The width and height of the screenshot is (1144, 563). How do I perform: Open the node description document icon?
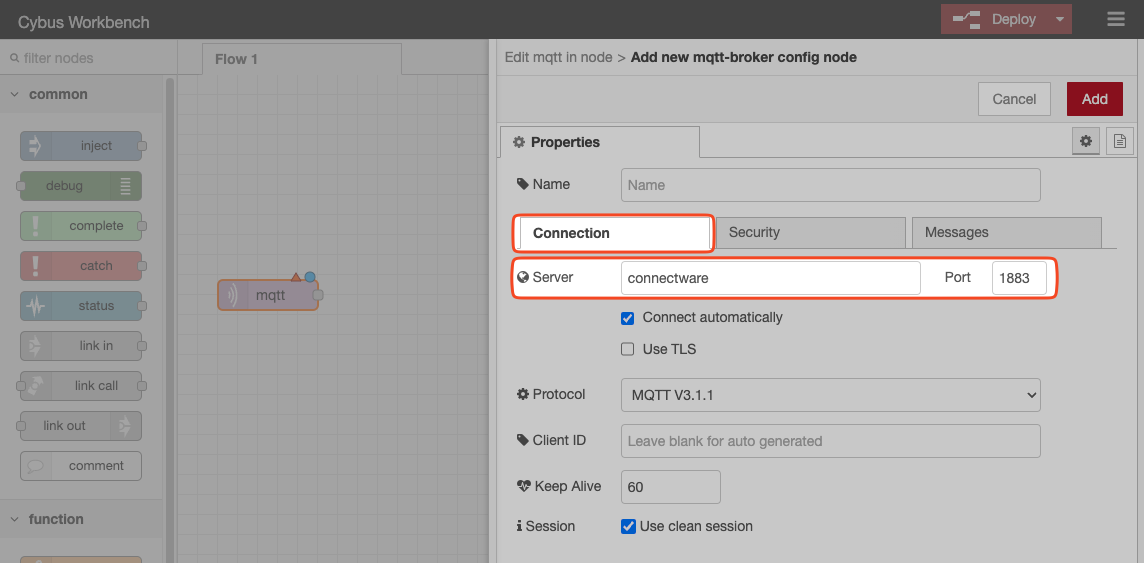click(x=1119, y=142)
